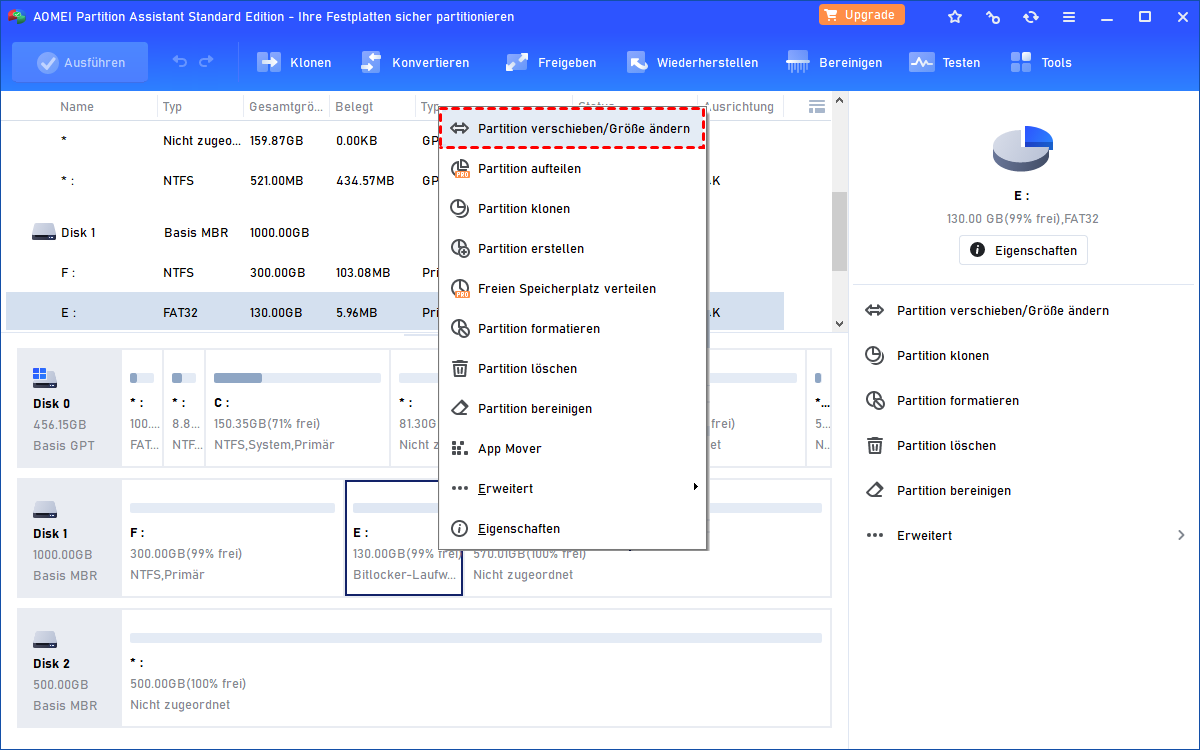Sort by the Belegt column header

click(x=354, y=106)
